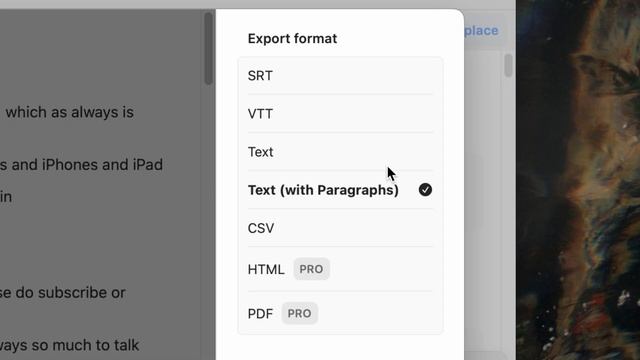
Task: Click the desktop wallpaper area
Action: pos(578,180)
